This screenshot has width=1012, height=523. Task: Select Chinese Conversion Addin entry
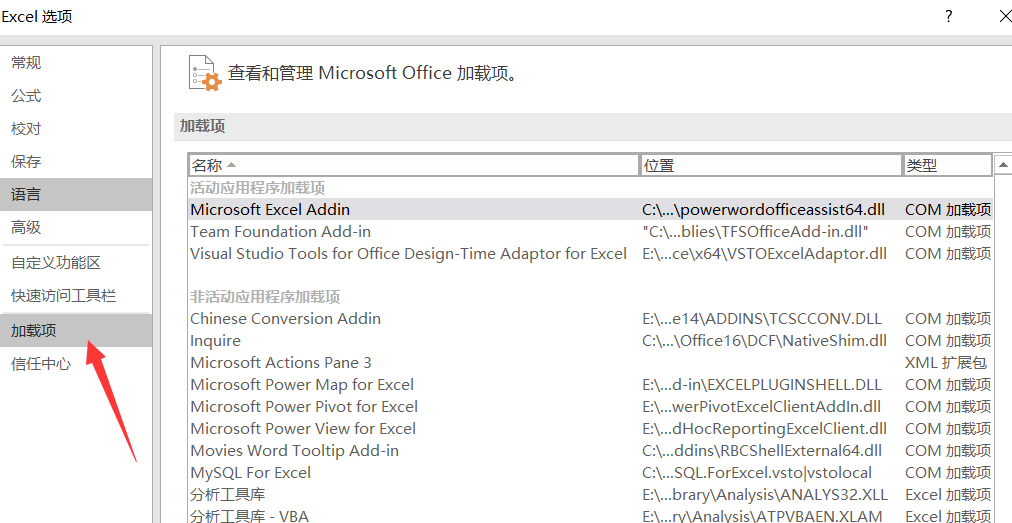pos(590,318)
